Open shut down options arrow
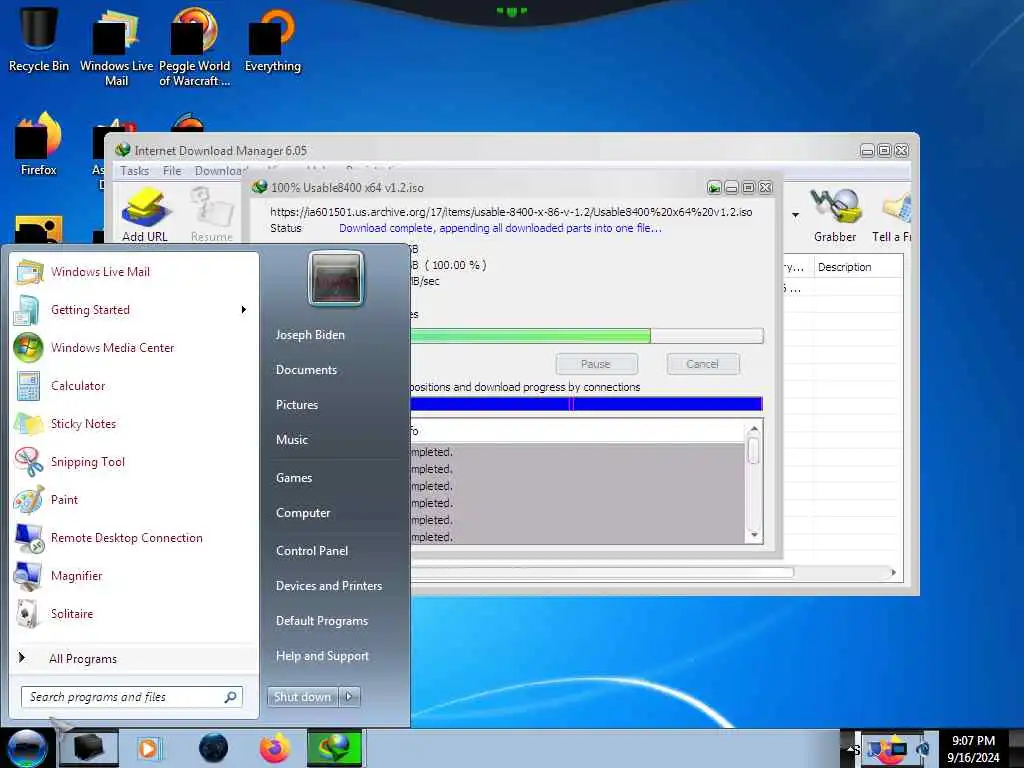The height and width of the screenshot is (768, 1024). pyautogui.click(x=349, y=697)
